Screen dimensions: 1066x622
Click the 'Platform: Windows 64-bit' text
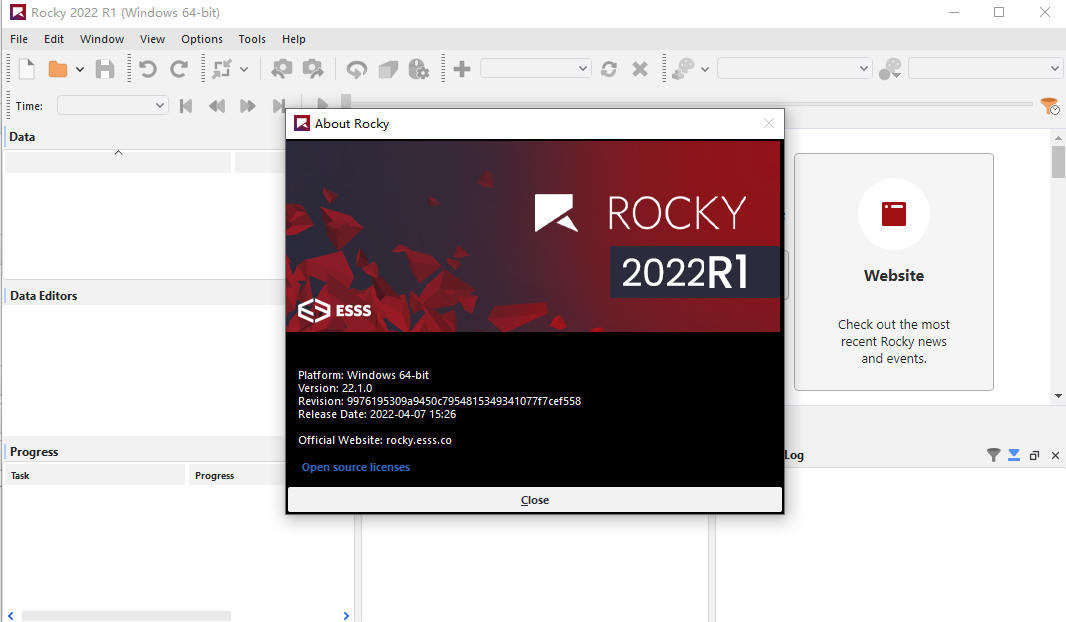[363, 375]
